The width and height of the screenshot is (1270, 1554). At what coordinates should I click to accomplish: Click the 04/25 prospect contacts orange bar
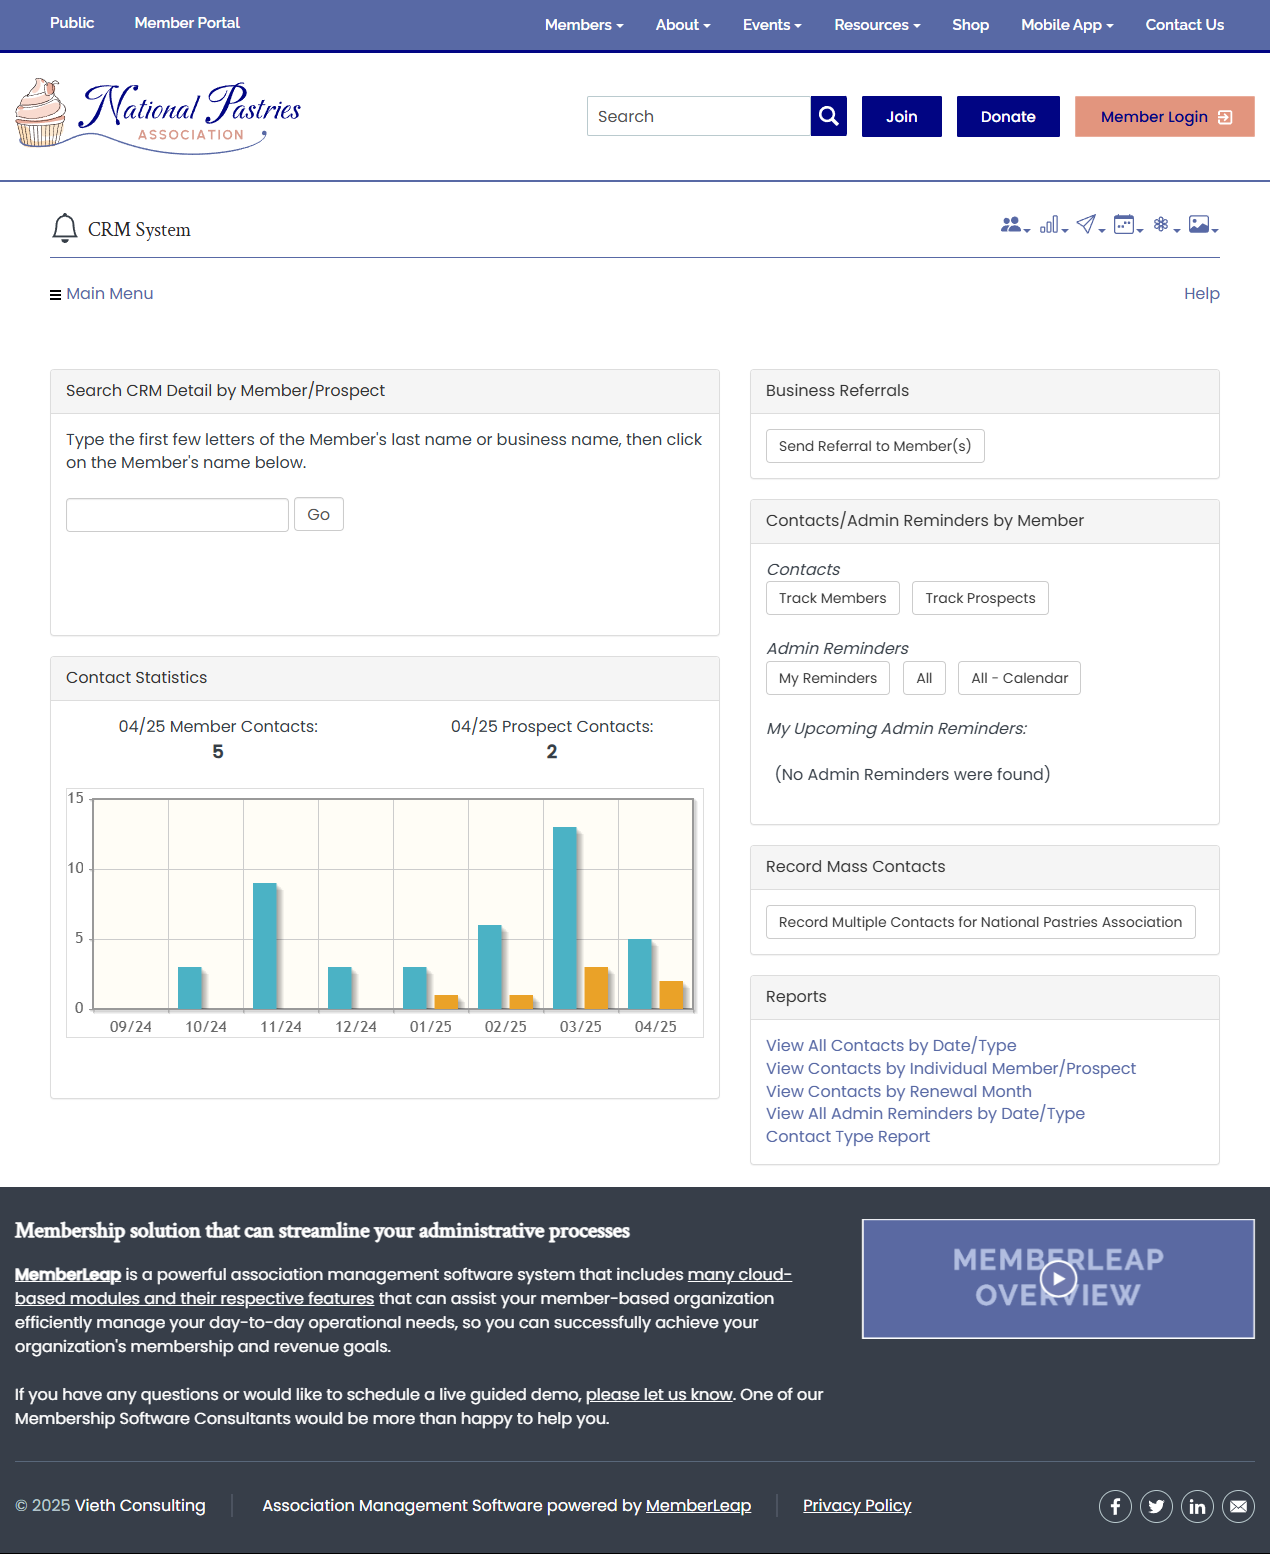671,995
